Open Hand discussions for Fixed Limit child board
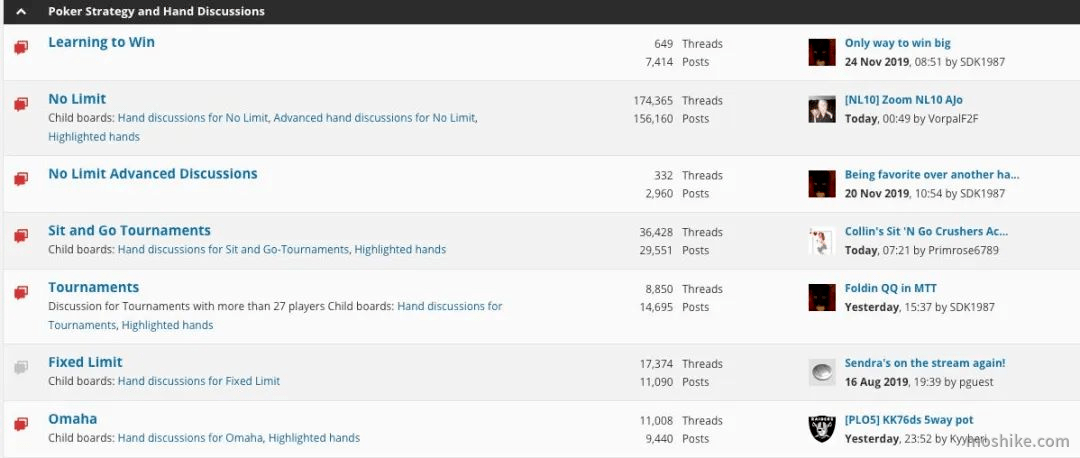The height and width of the screenshot is (458, 1080). (x=199, y=381)
